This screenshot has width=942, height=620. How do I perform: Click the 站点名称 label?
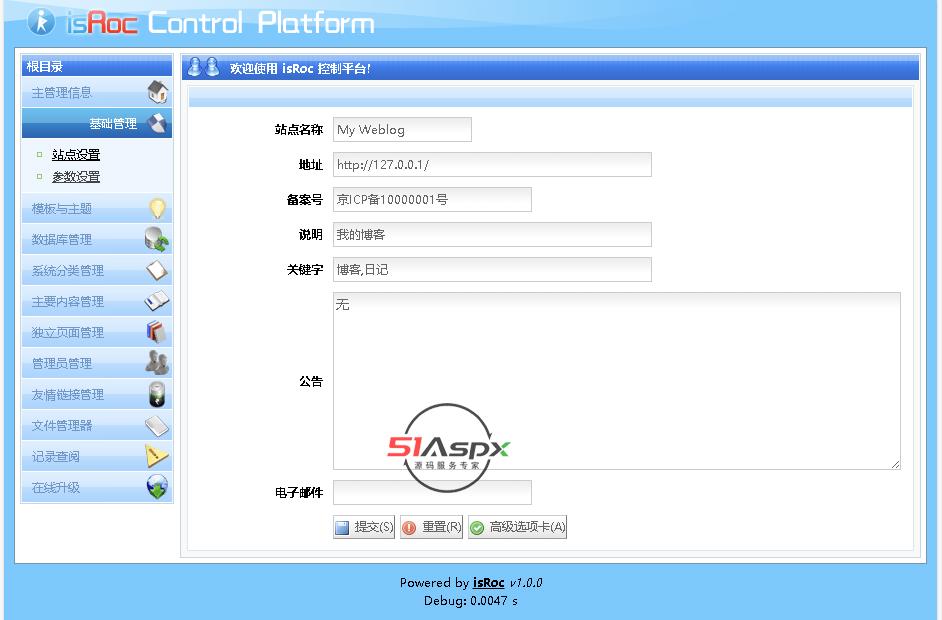pyautogui.click(x=299, y=130)
